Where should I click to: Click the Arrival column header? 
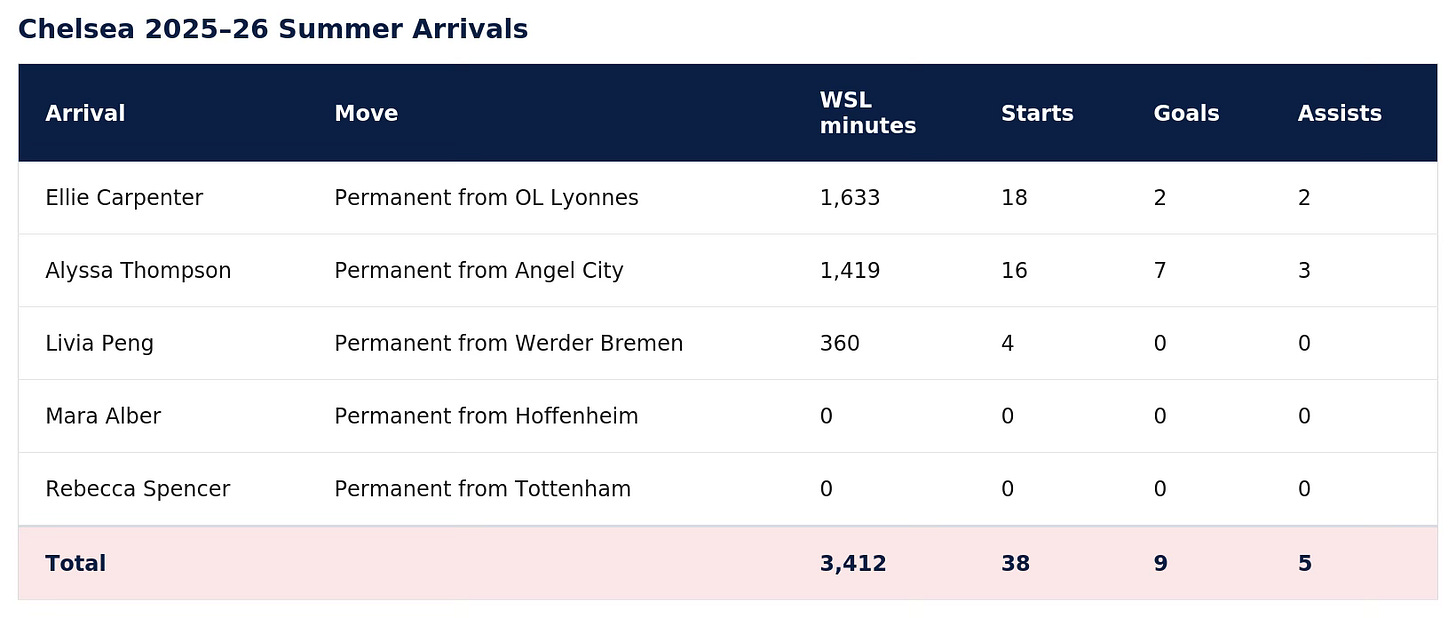pos(85,113)
